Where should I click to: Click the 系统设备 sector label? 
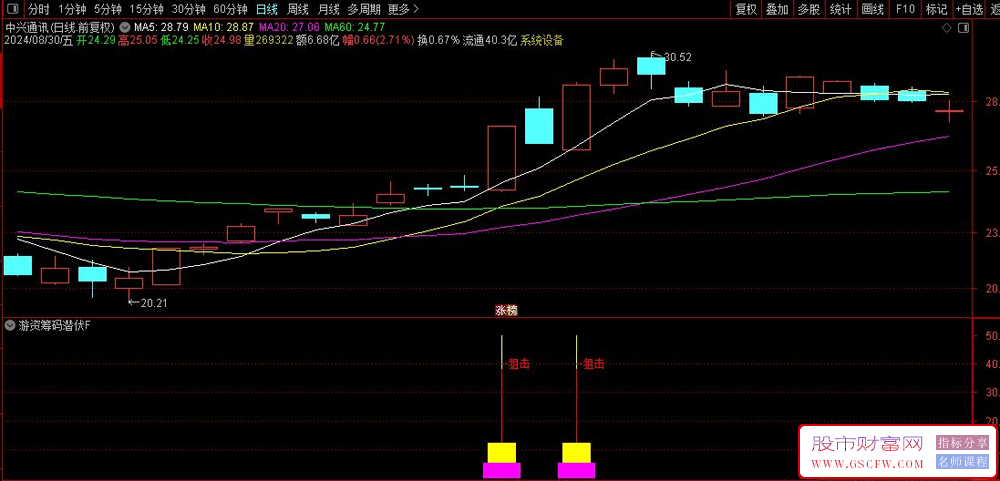542,40
